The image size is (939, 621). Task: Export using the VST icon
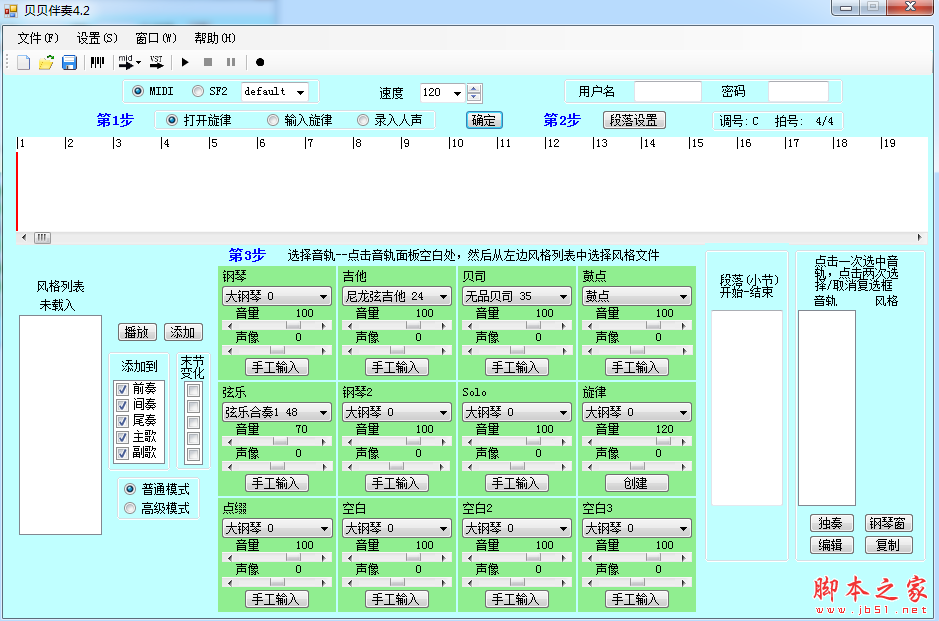click(156, 62)
